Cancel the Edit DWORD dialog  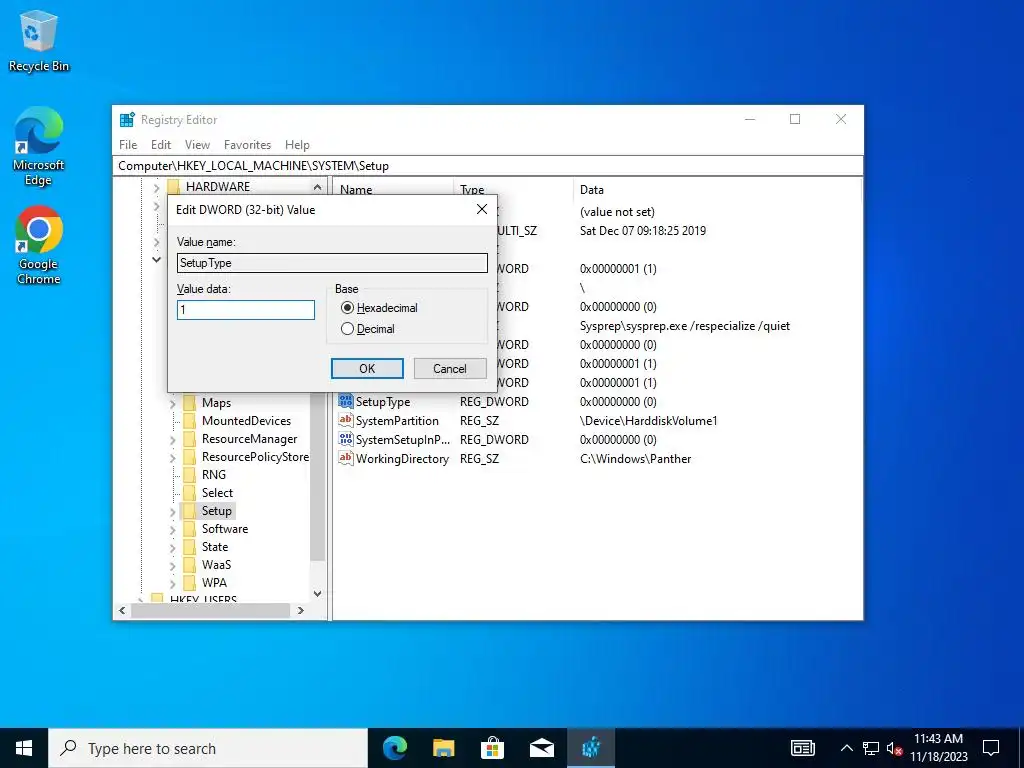coord(450,368)
